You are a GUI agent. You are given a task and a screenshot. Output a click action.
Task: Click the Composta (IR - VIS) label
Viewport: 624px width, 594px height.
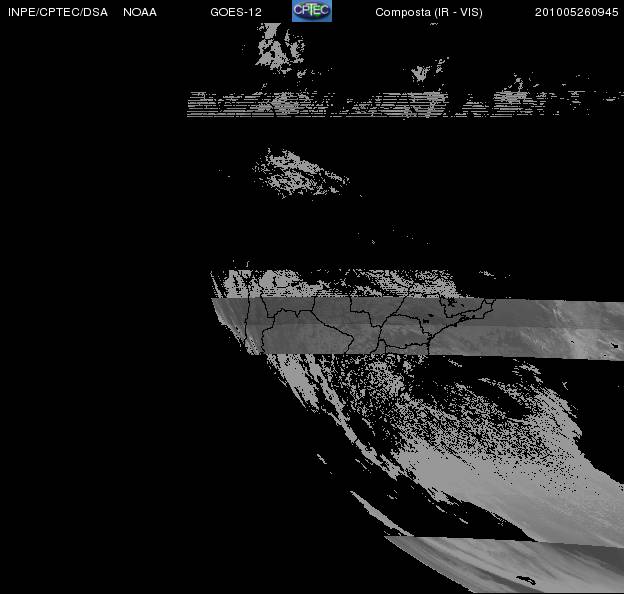(429, 13)
